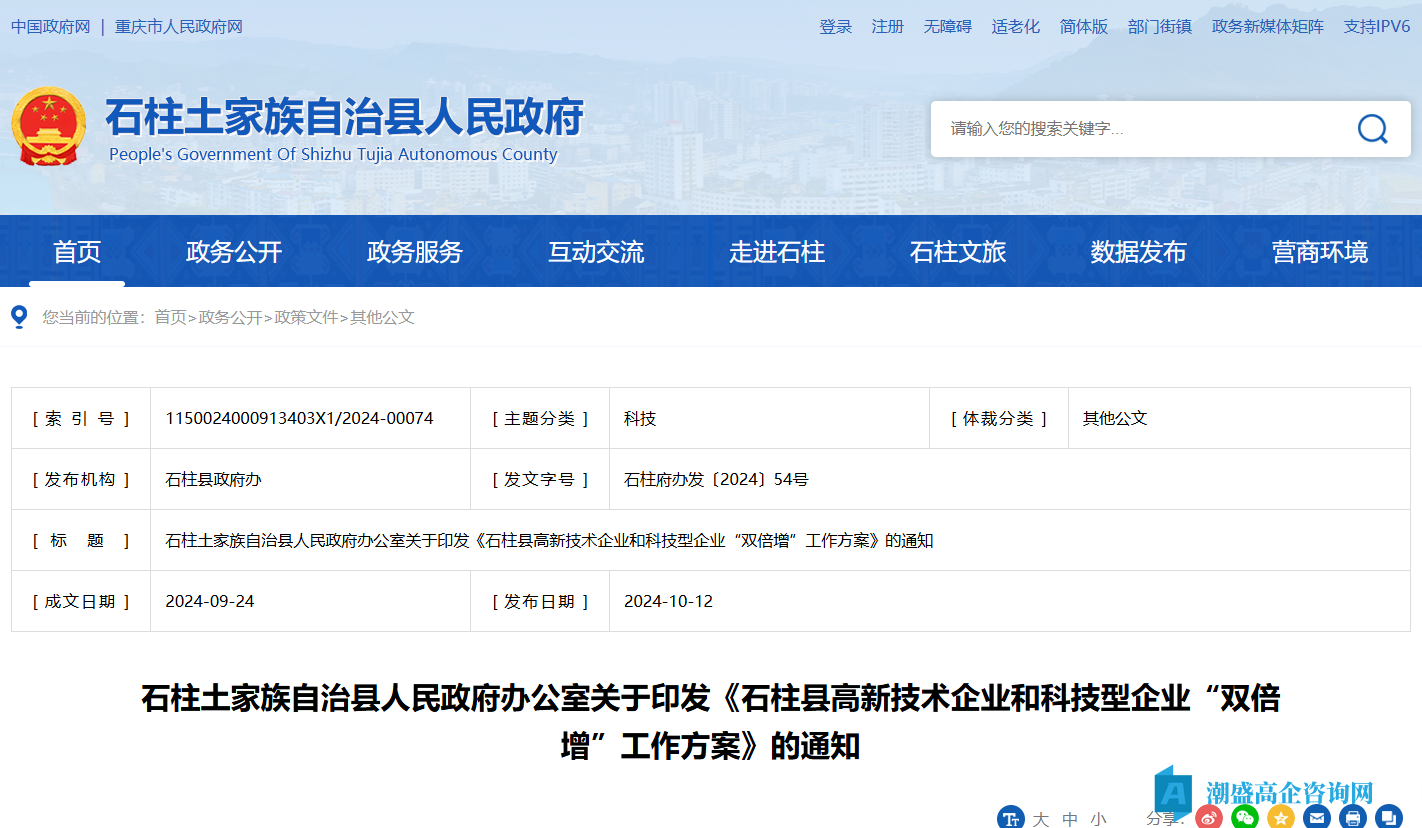The height and width of the screenshot is (828, 1422).
Task: Click the yellow star favorite icon
Action: point(1281,818)
